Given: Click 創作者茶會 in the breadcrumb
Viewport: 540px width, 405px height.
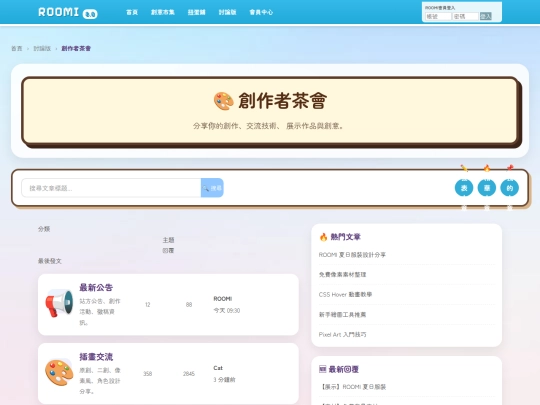Looking at the screenshot, I should [x=76, y=49].
